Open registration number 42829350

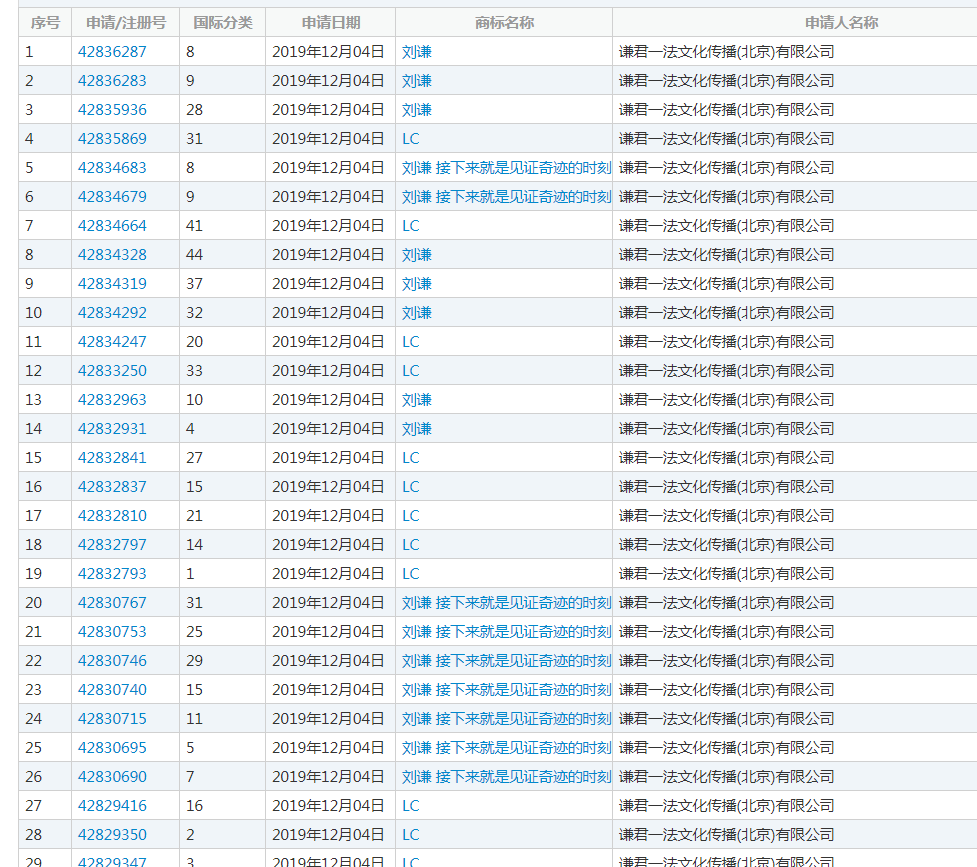112,835
